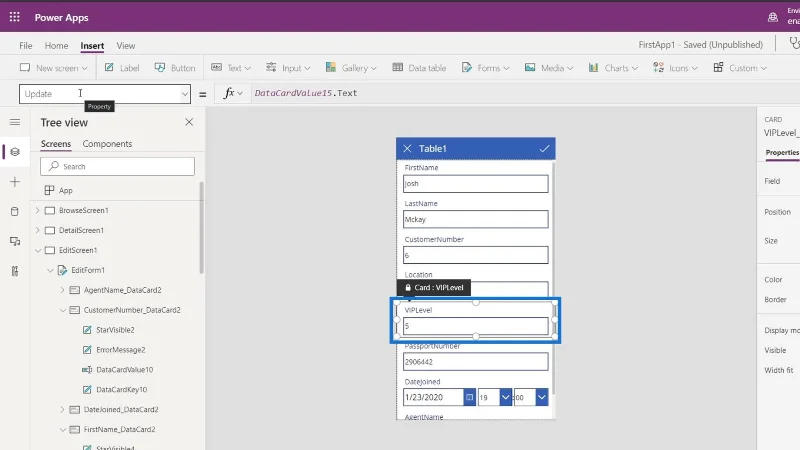Open the Text controls dropdown

coord(231,68)
